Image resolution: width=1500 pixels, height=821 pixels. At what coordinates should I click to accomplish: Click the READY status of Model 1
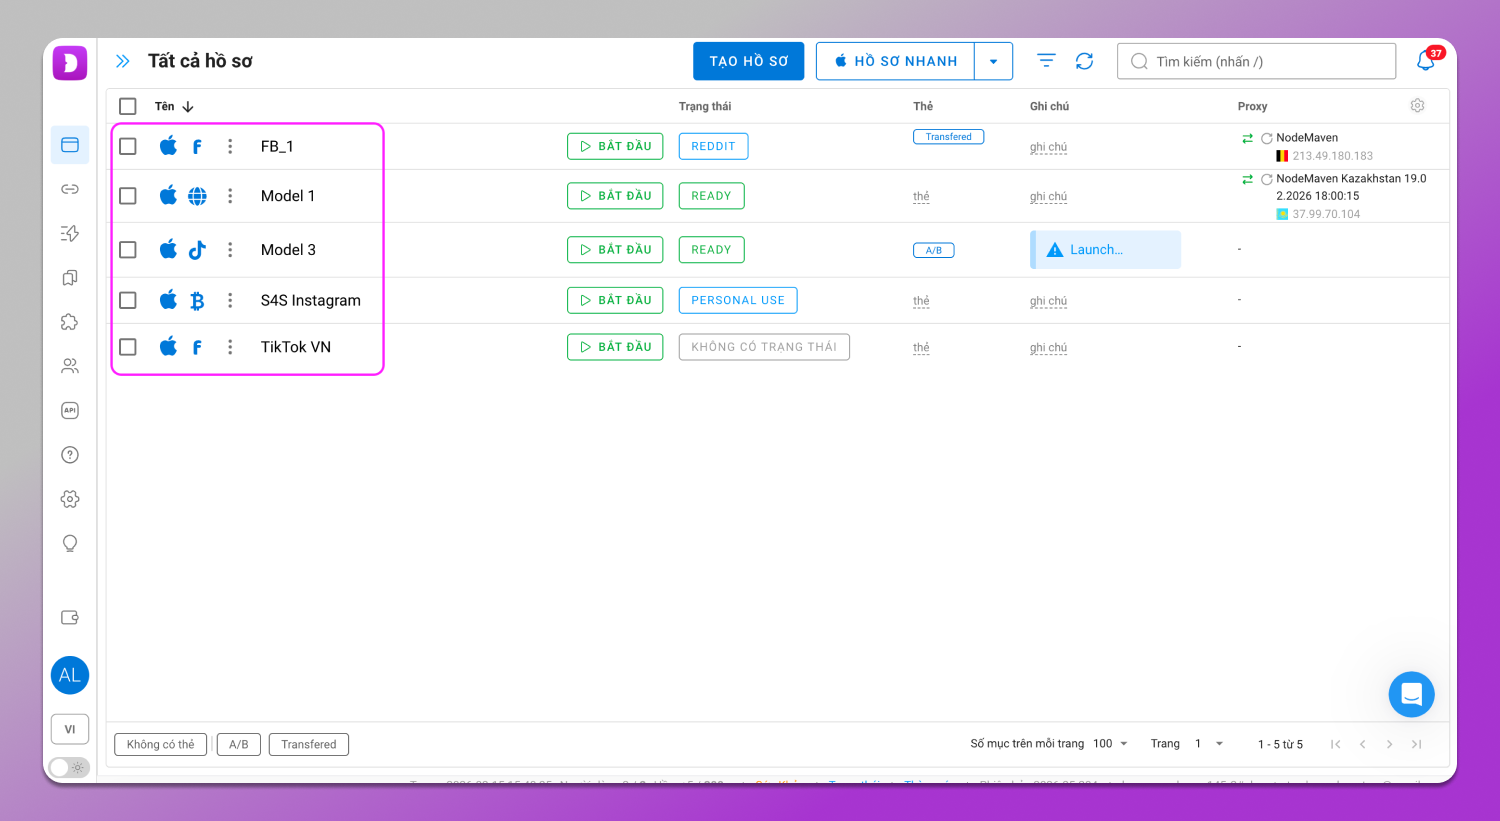coord(711,196)
